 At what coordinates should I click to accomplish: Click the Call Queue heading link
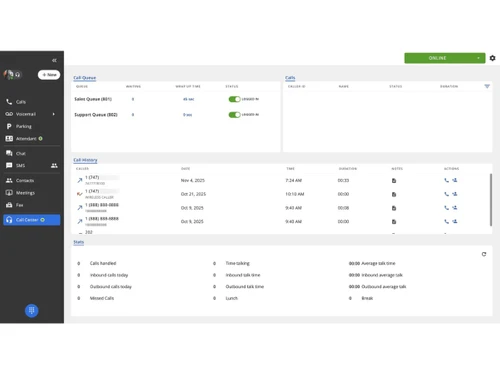coord(85,78)
